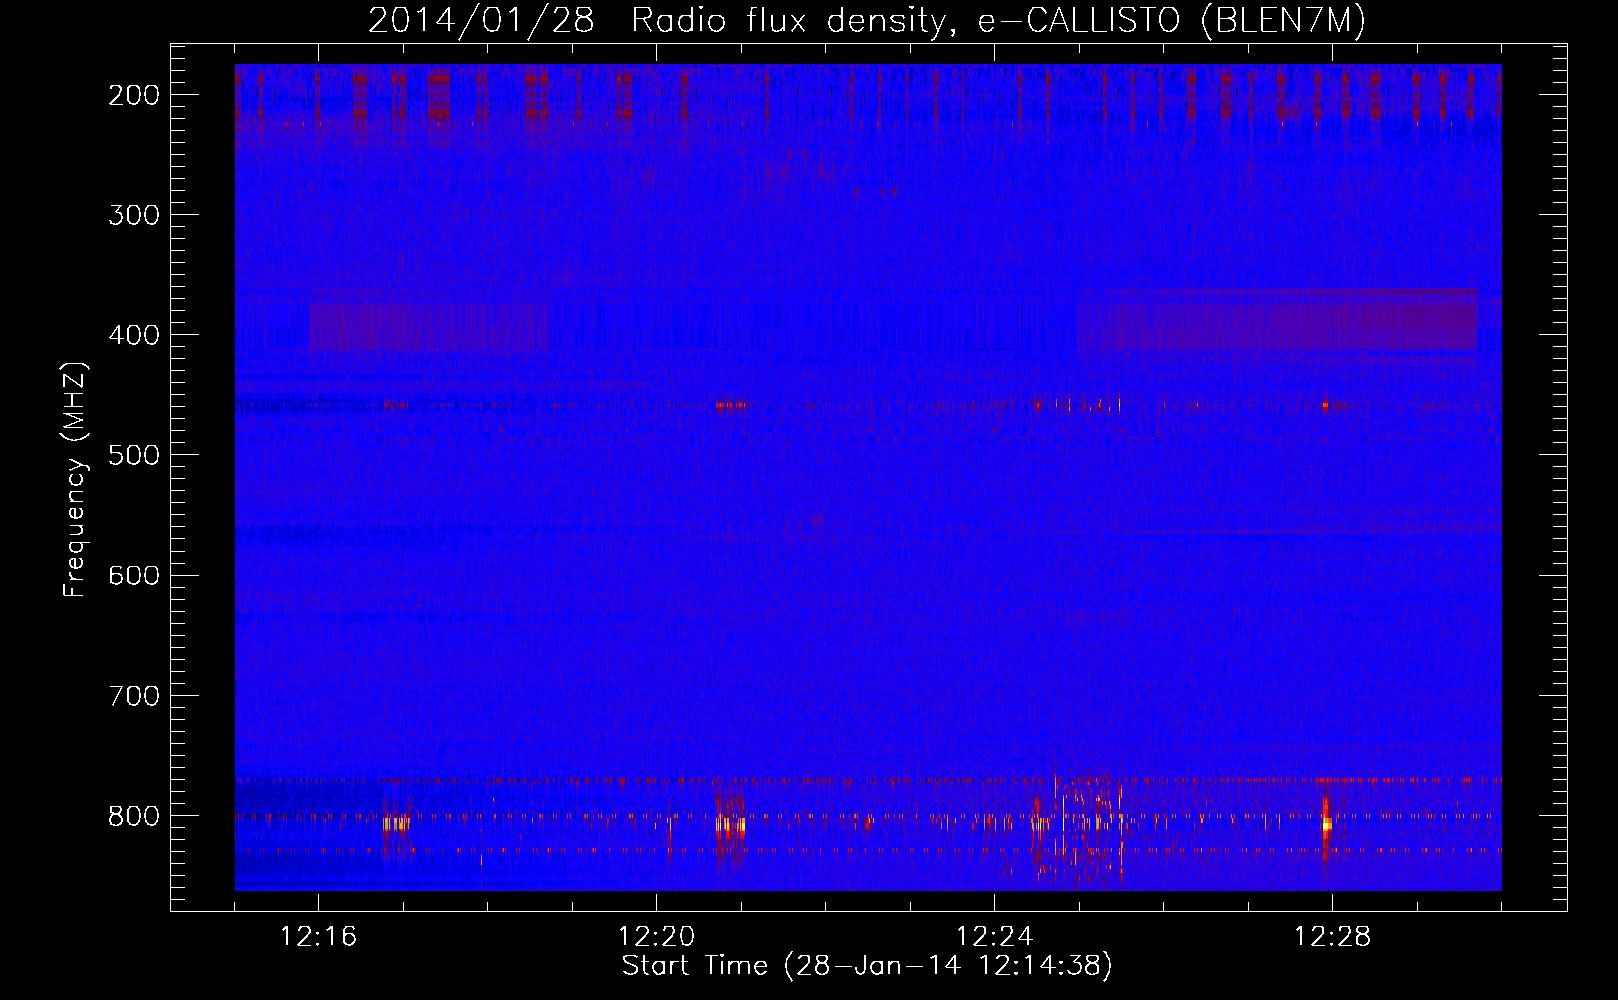The image size is (1618, 1000).
Task: Click the 'Start Time (28-Jan-14 12:14:38)' label
Action: point(867,966)
